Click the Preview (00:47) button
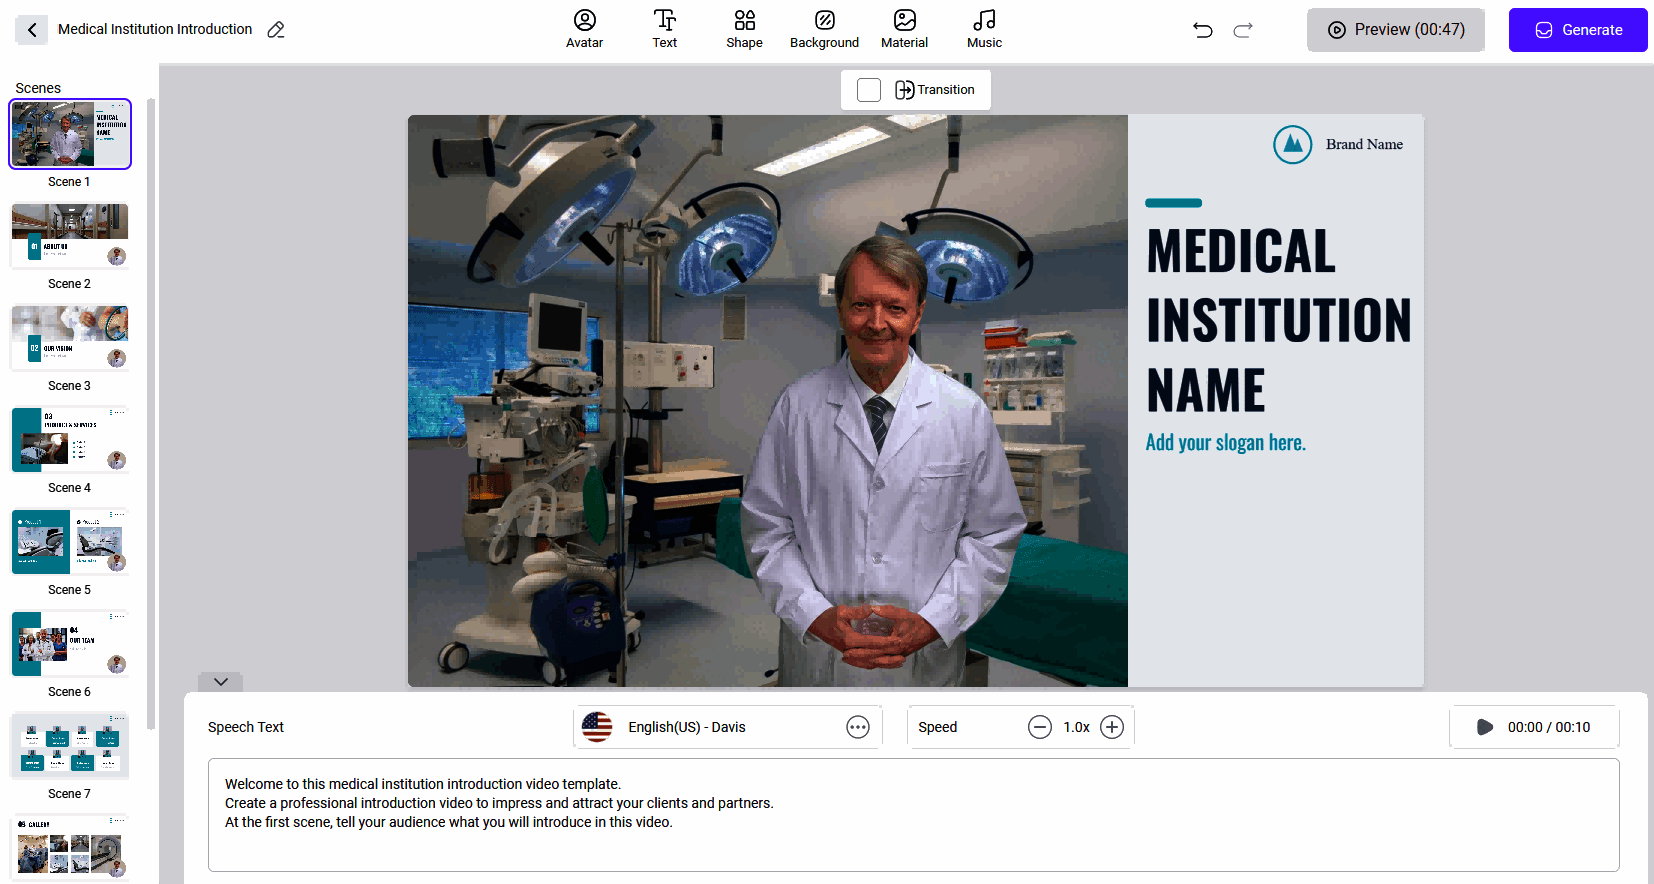The image size is (1654, 884). coord(1395,30)
